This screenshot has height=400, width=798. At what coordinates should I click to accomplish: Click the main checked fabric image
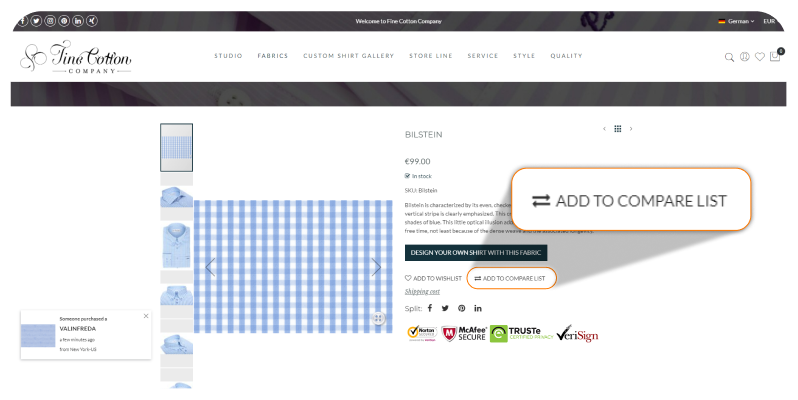pyautogui.click(x=293, y=267)
